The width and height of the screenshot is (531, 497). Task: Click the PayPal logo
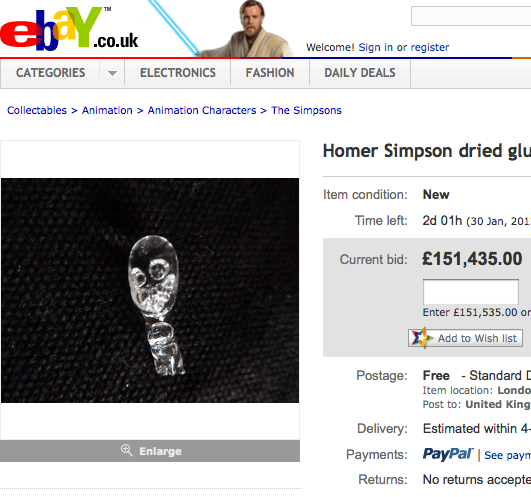(448, 454)
